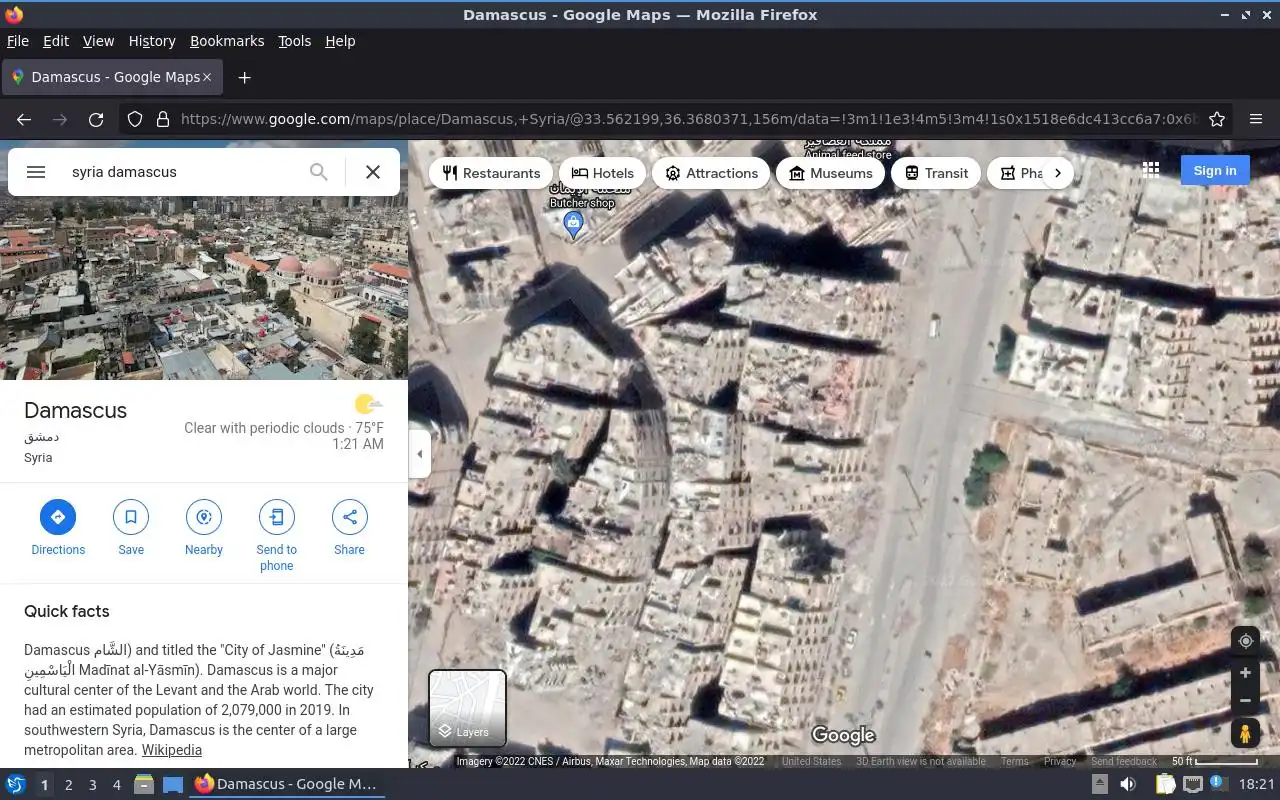Click the site padlock icon
The height and width of the screenshot is (800, 1280).
pos(163,119)
